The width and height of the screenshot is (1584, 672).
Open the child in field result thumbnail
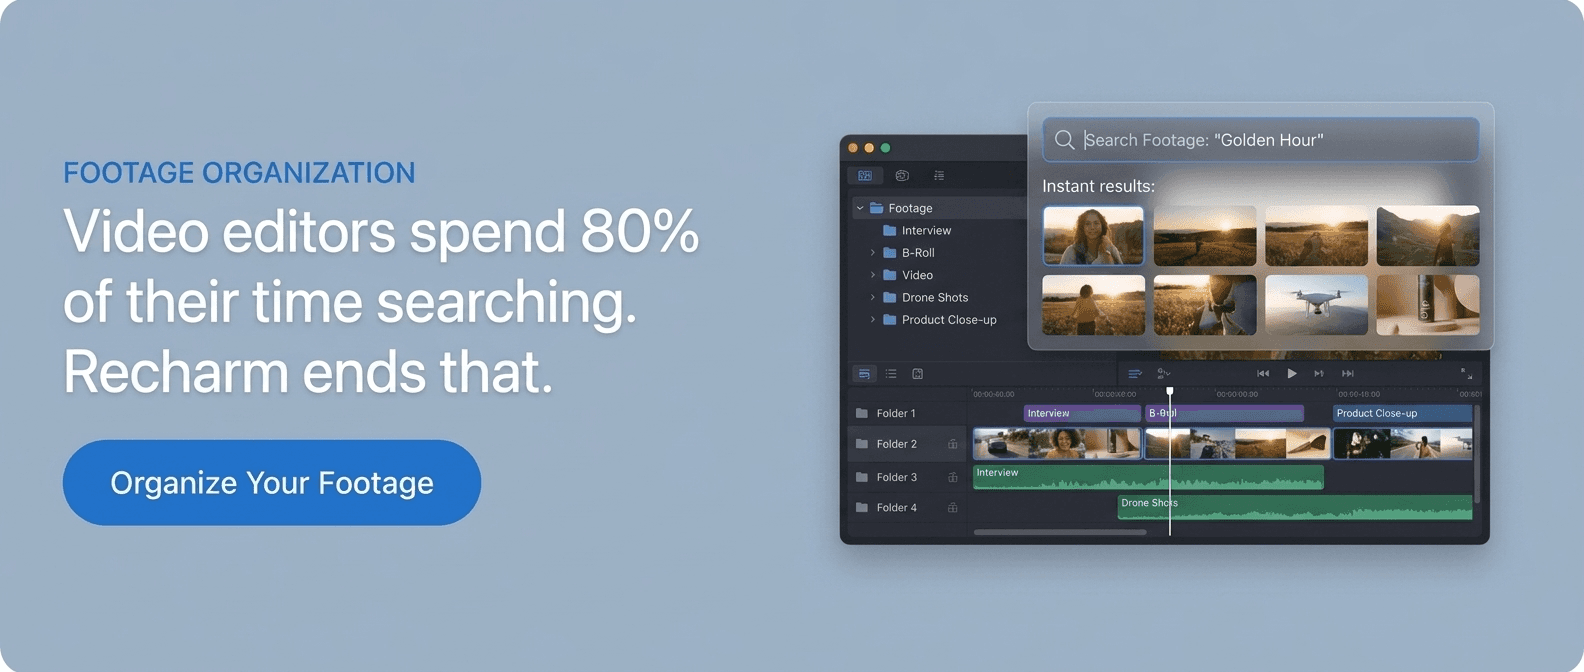pyautogui.click(x=1093, y=305)
